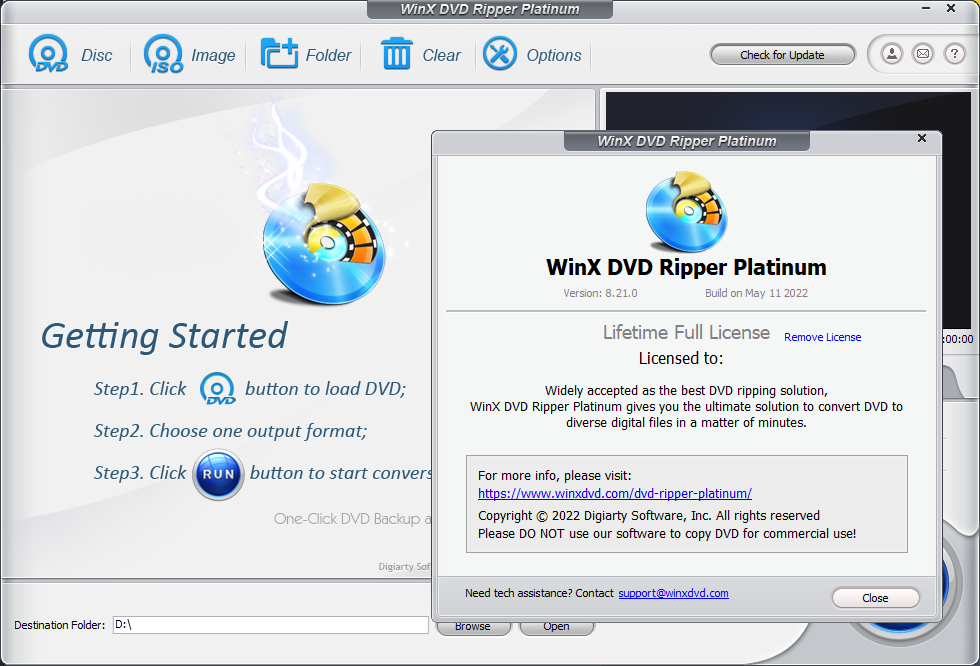Click the Browse button
980x666 pixels.
click(472, 627)
